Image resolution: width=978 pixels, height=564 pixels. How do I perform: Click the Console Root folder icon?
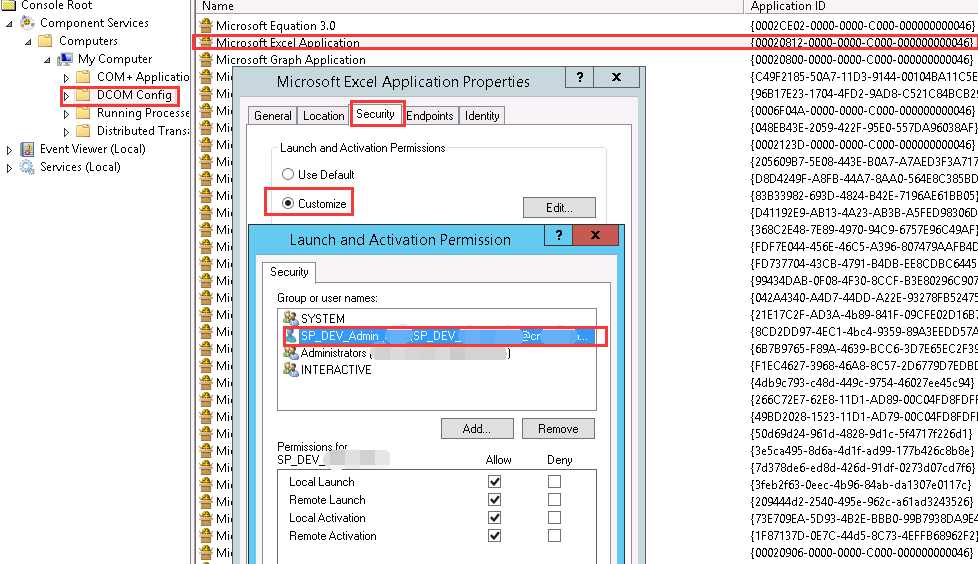click(8, 5)
